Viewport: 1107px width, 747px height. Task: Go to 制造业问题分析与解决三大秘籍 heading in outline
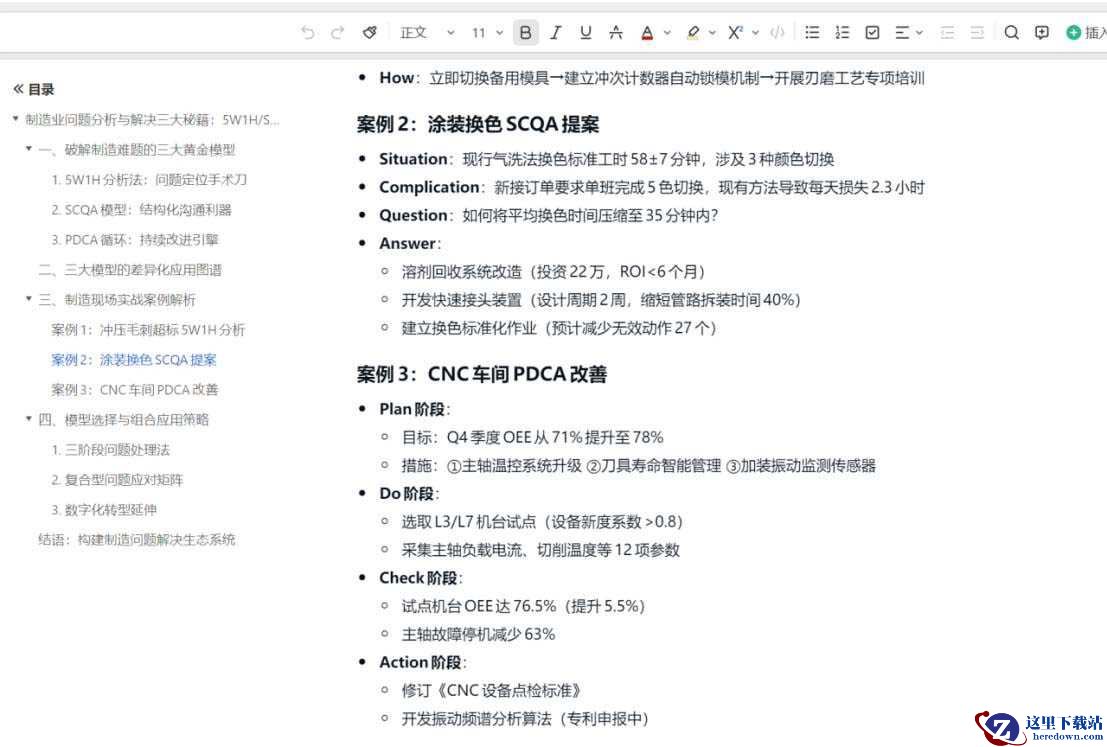pos(152,119)
